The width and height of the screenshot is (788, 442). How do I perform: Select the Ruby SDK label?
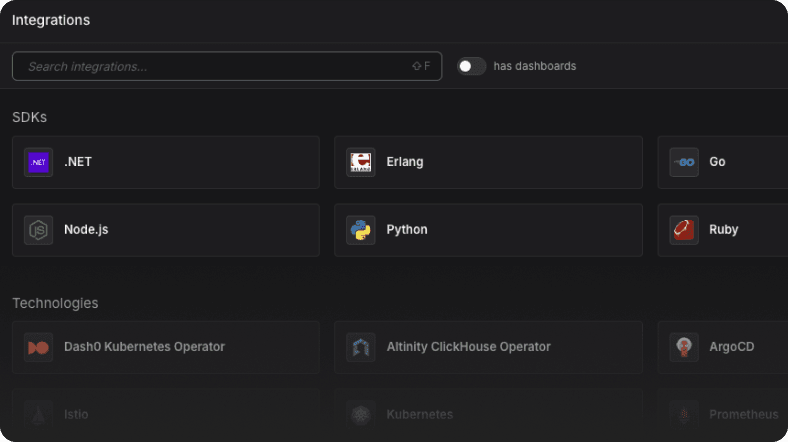(724, 230)
